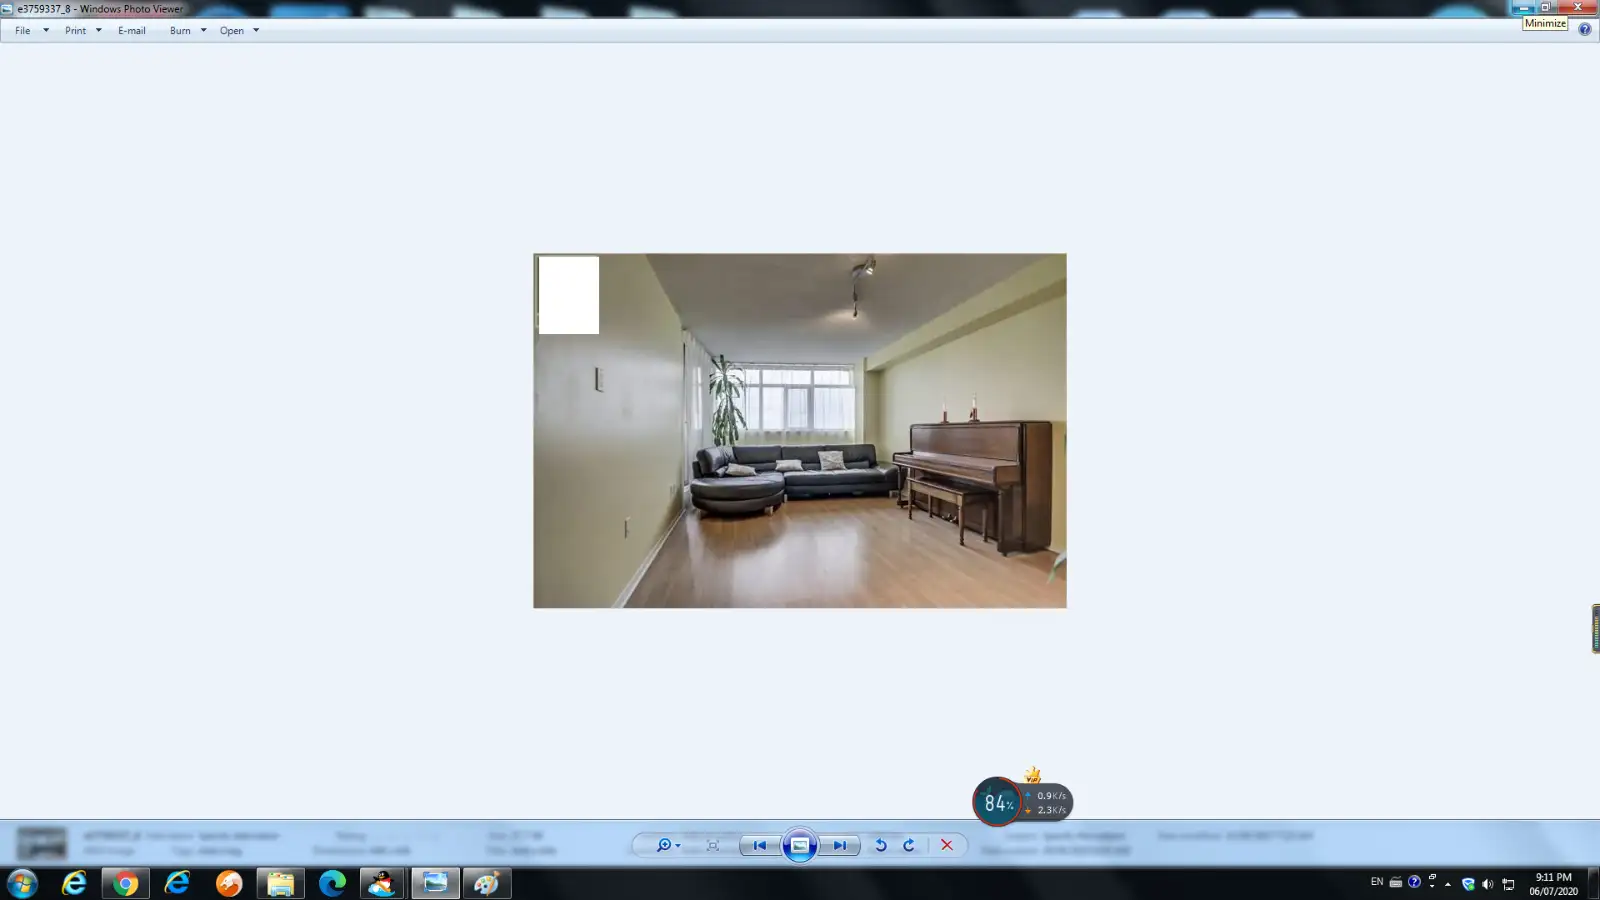The width and height of the screenshot is (1600, 900).
Task: Go to the previous photo
Action: coord(759,845)
